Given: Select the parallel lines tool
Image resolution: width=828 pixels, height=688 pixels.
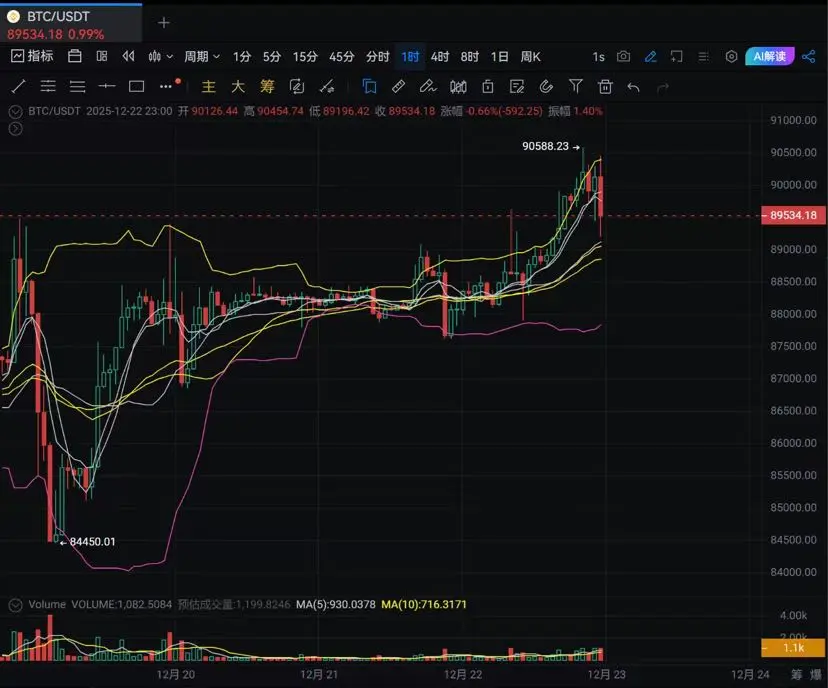Looking at the screenshot, I should (77, 86).
